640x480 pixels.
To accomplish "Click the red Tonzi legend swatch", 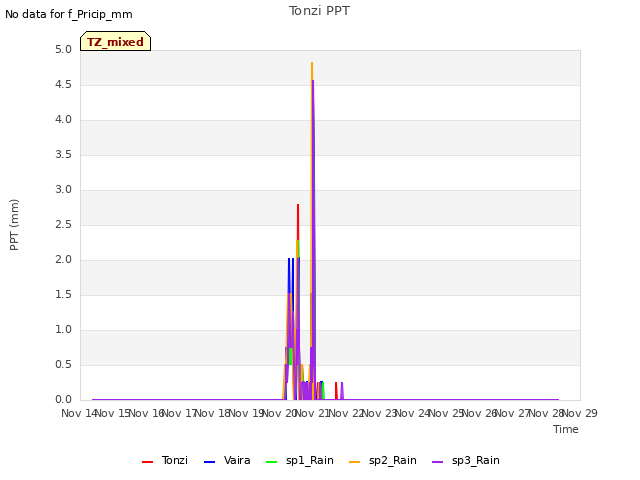I will point(147,462).
